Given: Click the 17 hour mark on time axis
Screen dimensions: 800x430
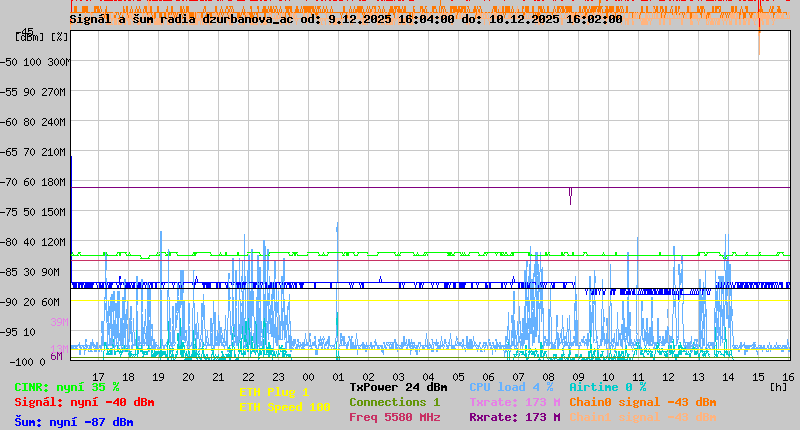Looking at the screenshot, I should (98, 376).
